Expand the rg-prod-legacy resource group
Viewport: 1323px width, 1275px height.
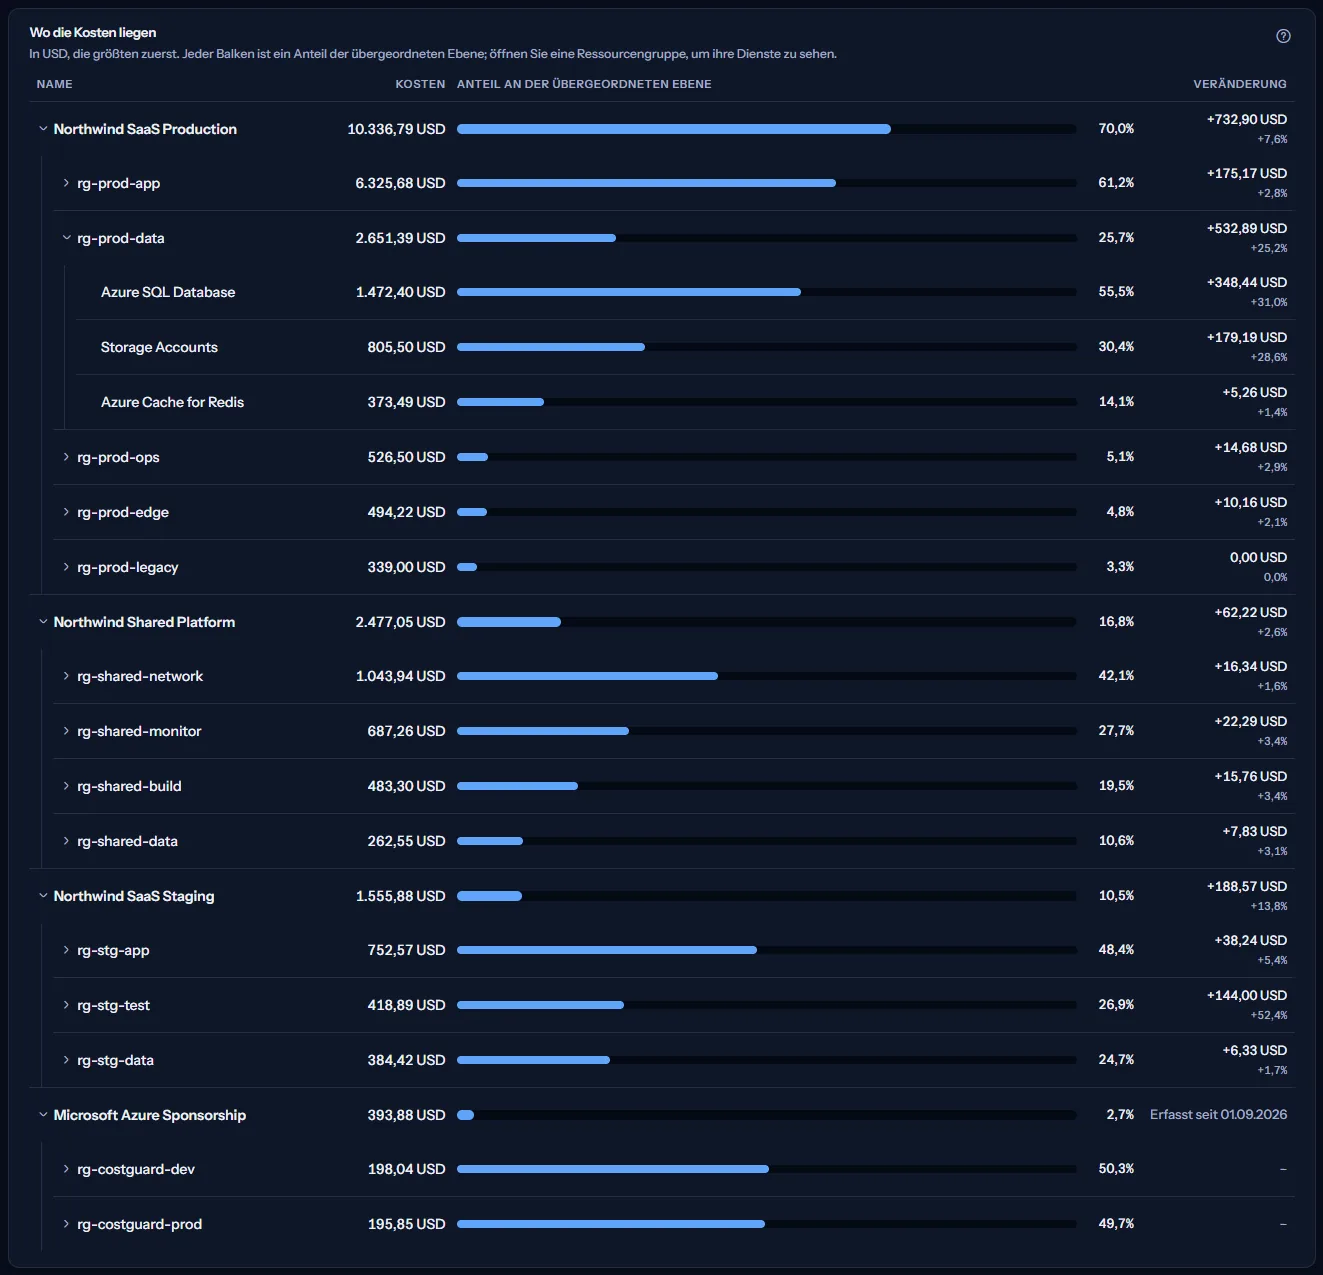(66, 567)
